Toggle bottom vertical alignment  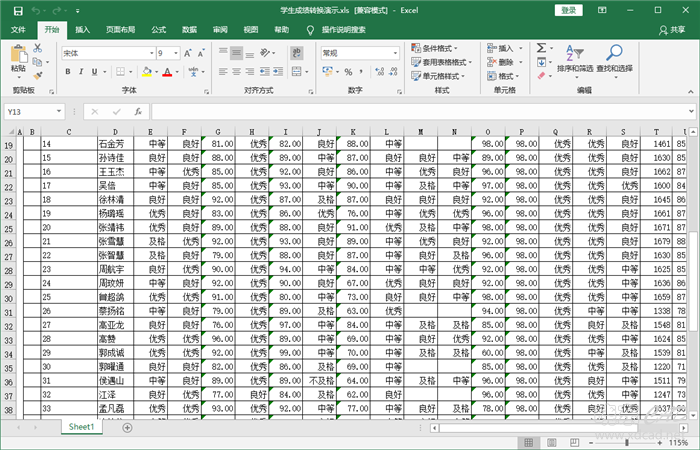click(250, 53)
